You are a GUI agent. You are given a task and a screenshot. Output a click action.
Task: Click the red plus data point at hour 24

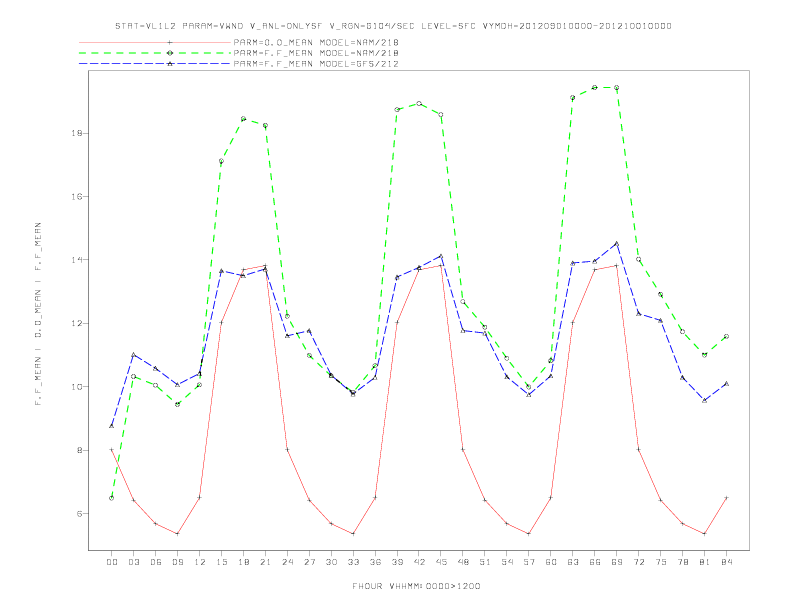tap(287, 449)
